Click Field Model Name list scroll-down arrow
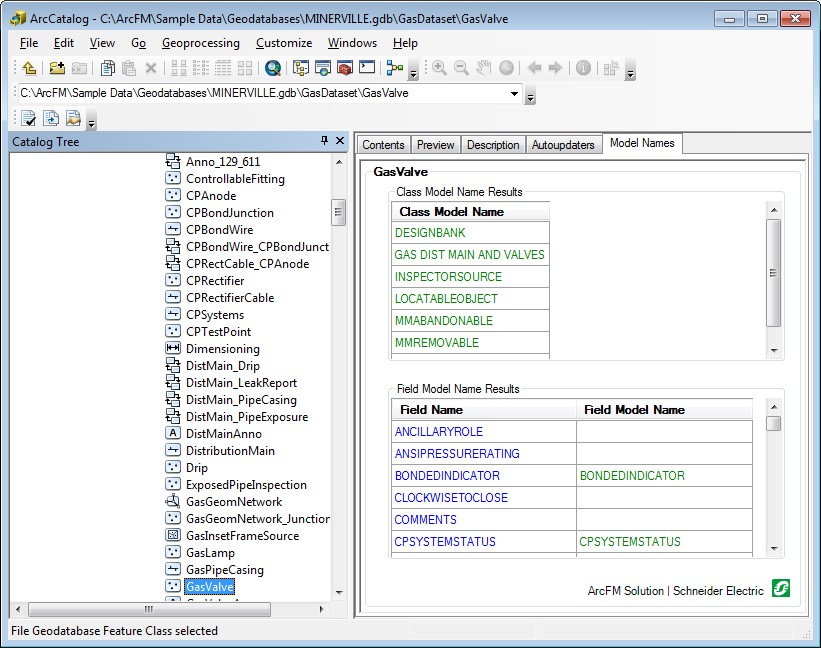Viewport: 821px width, 648px height. tap(774, 549)
